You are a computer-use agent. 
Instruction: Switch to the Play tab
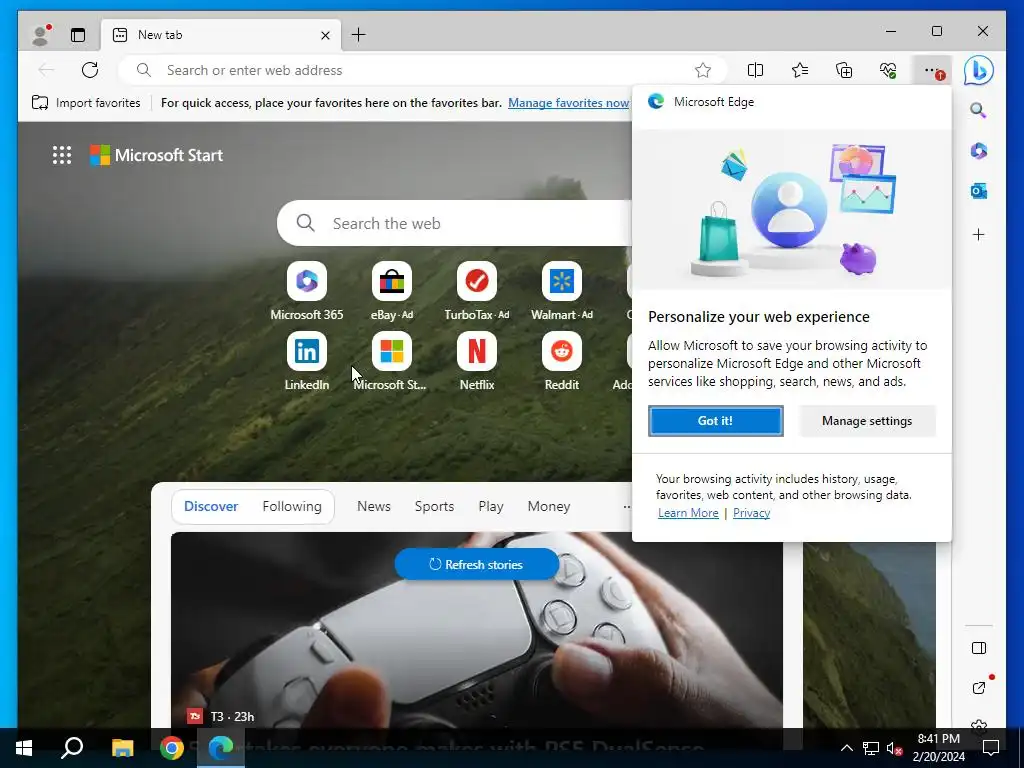click(x=490, y=506)
